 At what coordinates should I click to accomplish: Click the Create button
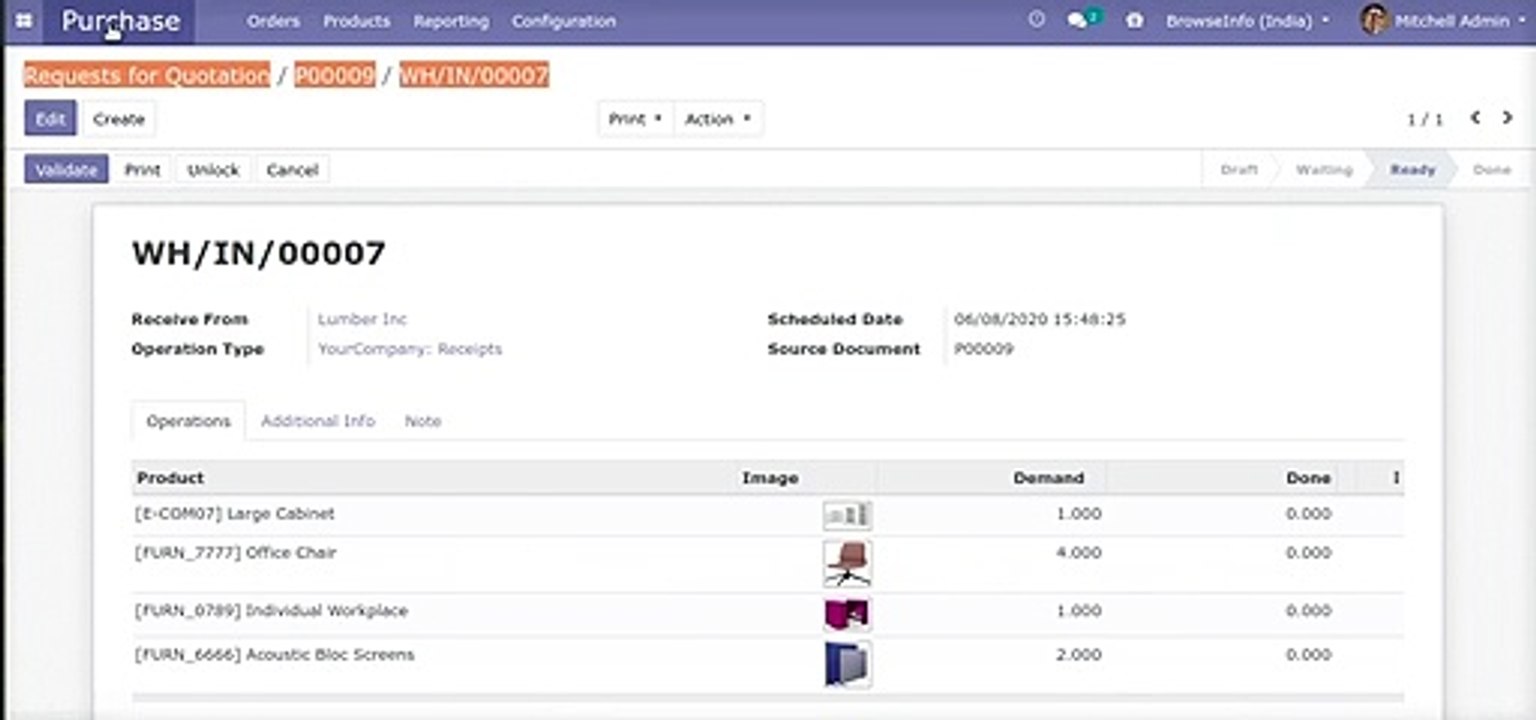tap(119, 119)
